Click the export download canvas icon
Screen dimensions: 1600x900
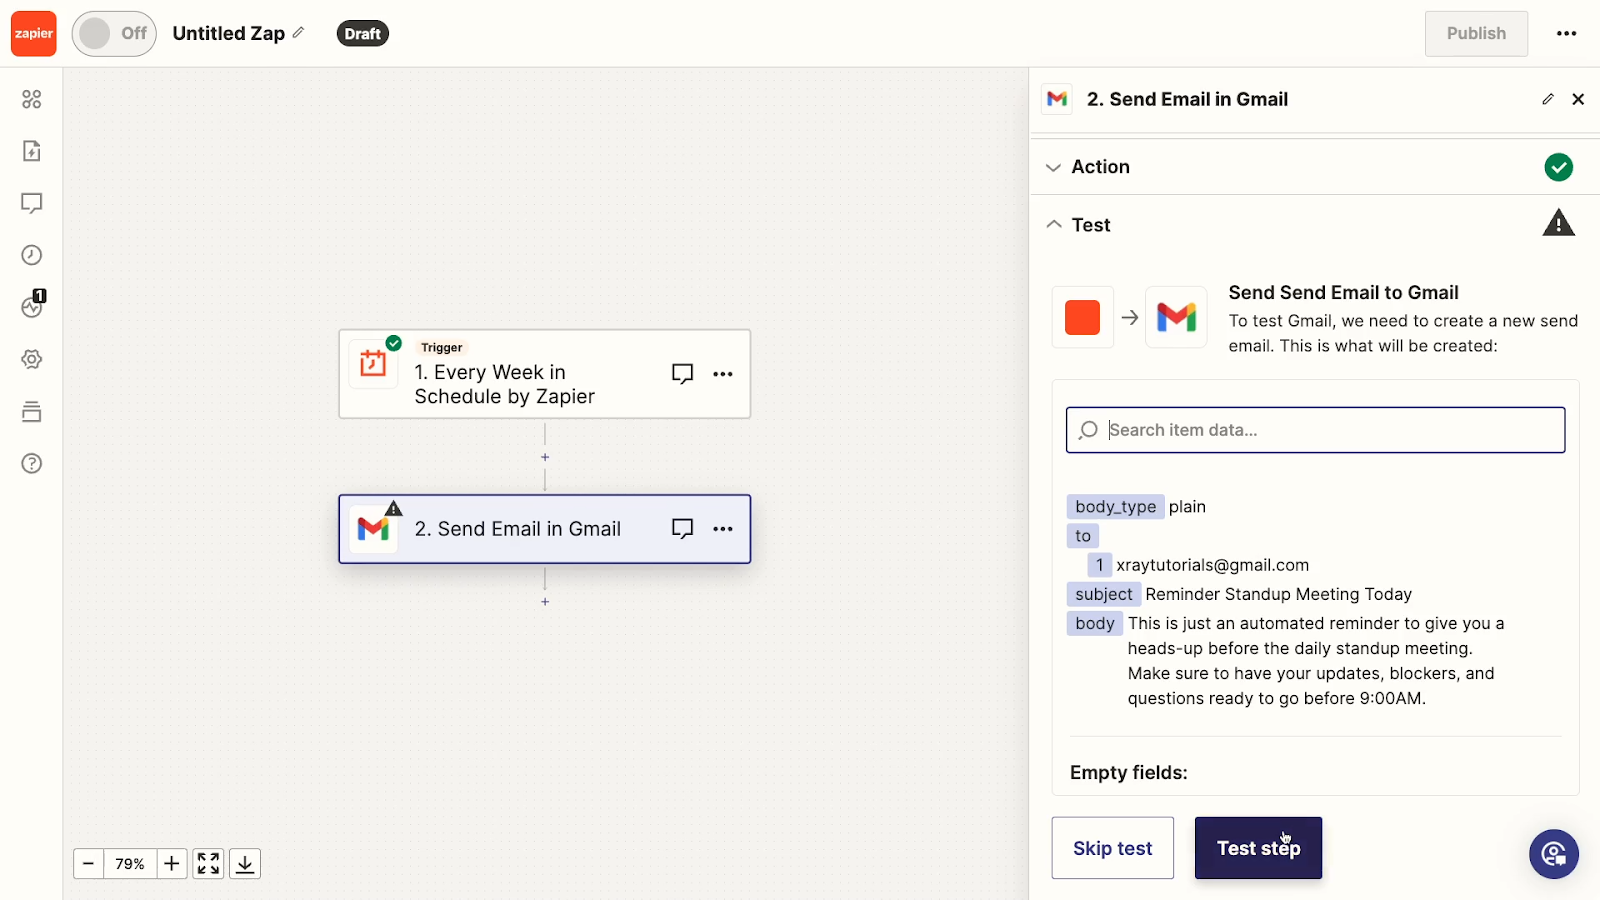(245, 864)
